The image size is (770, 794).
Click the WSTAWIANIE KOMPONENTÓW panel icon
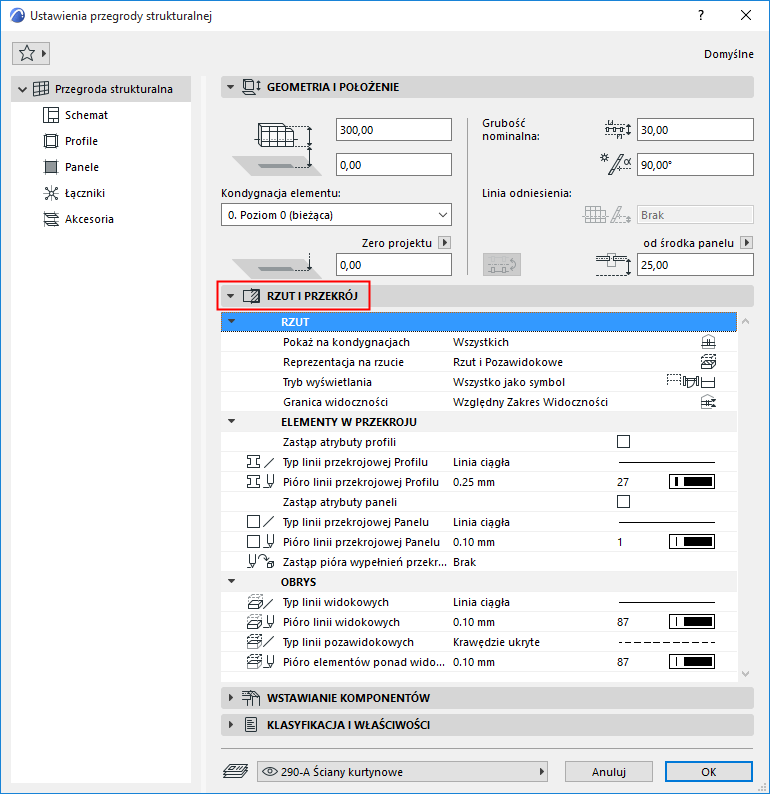click(251, 698)
